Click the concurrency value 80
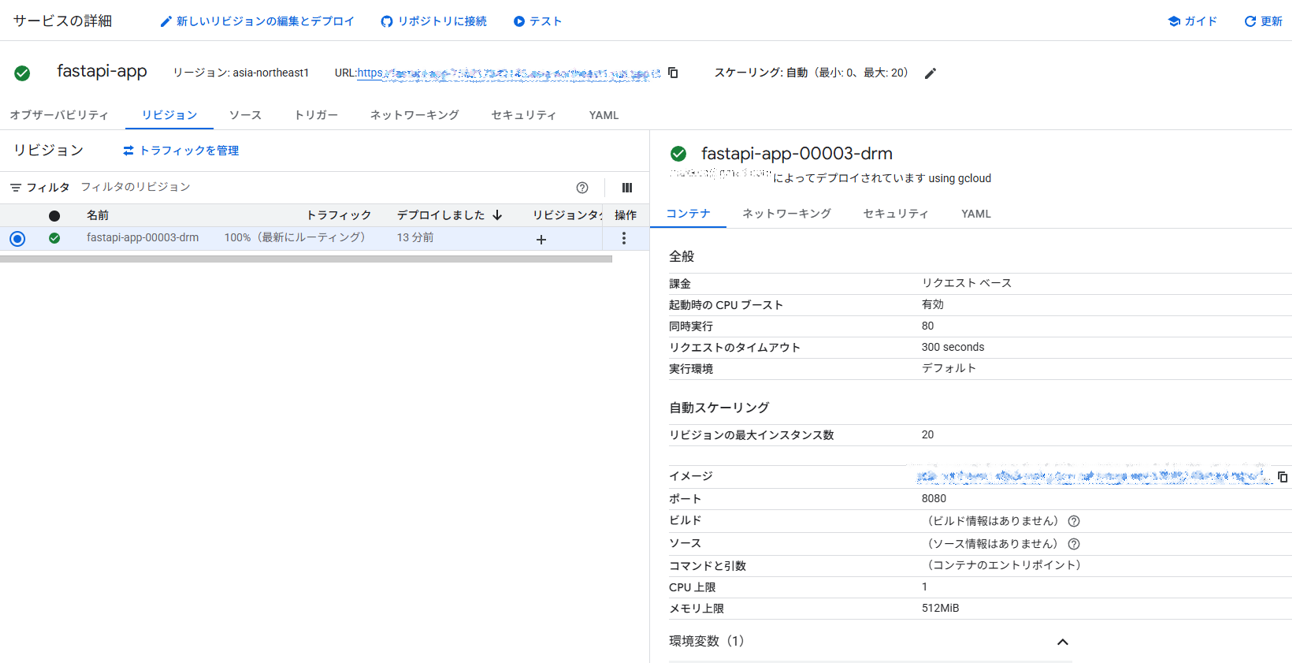 pos(928,326)
